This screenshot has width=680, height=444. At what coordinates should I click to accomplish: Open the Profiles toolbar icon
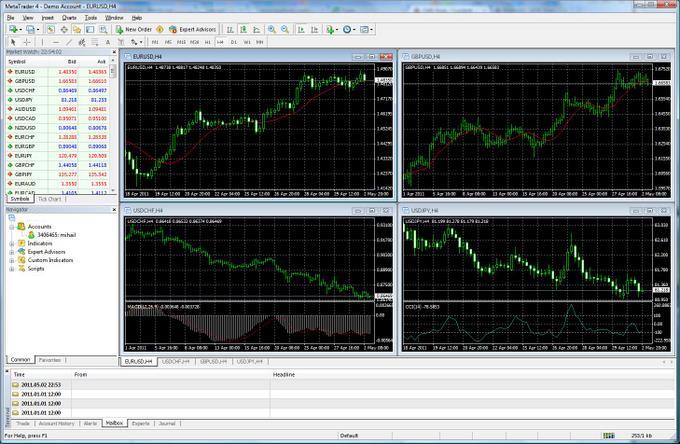click(x=30, y=29)
